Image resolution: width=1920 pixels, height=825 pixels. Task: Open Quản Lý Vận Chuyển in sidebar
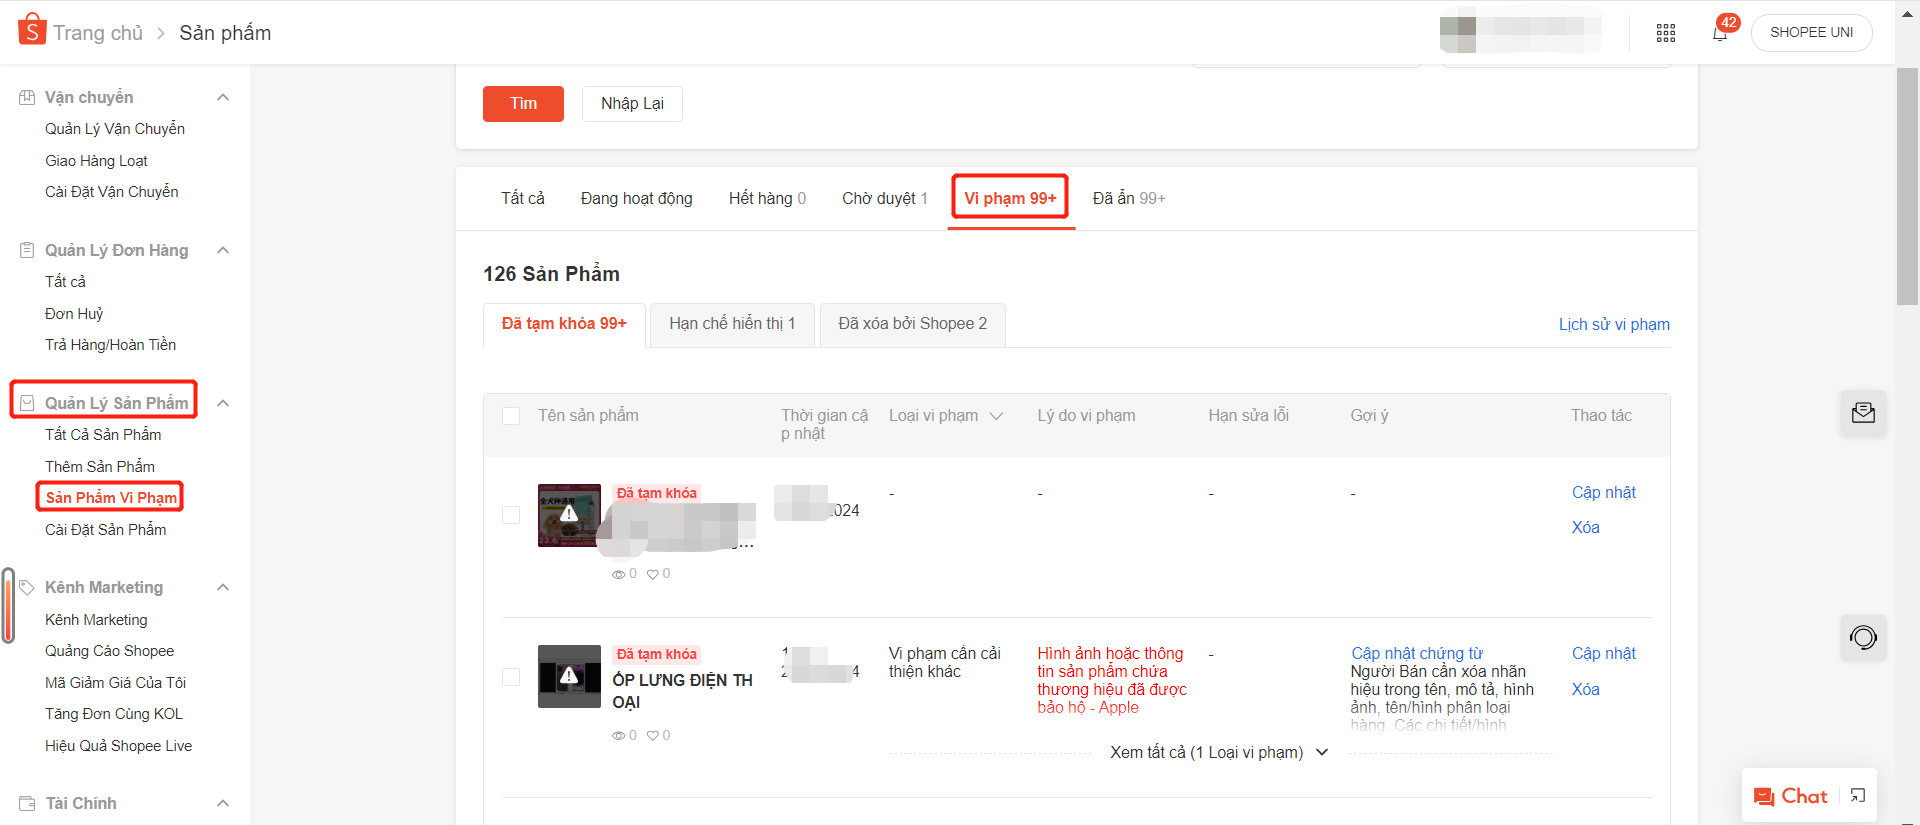tap(115, 129)
